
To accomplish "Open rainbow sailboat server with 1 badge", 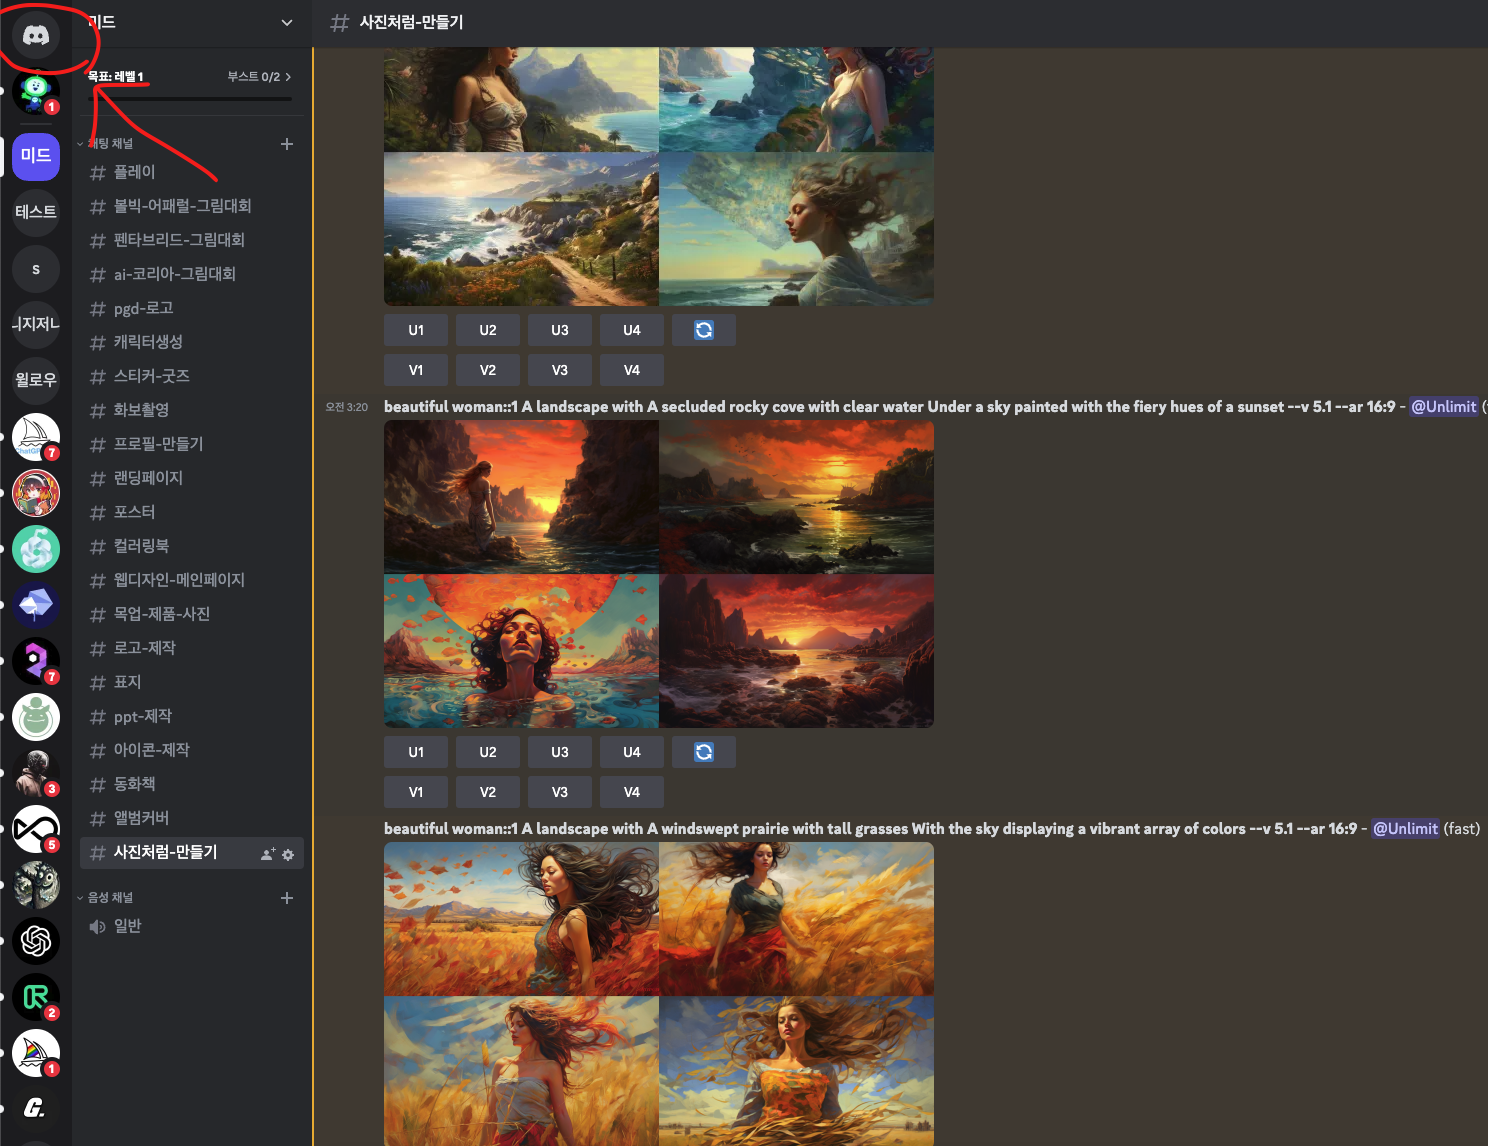I will (36, 1053).
